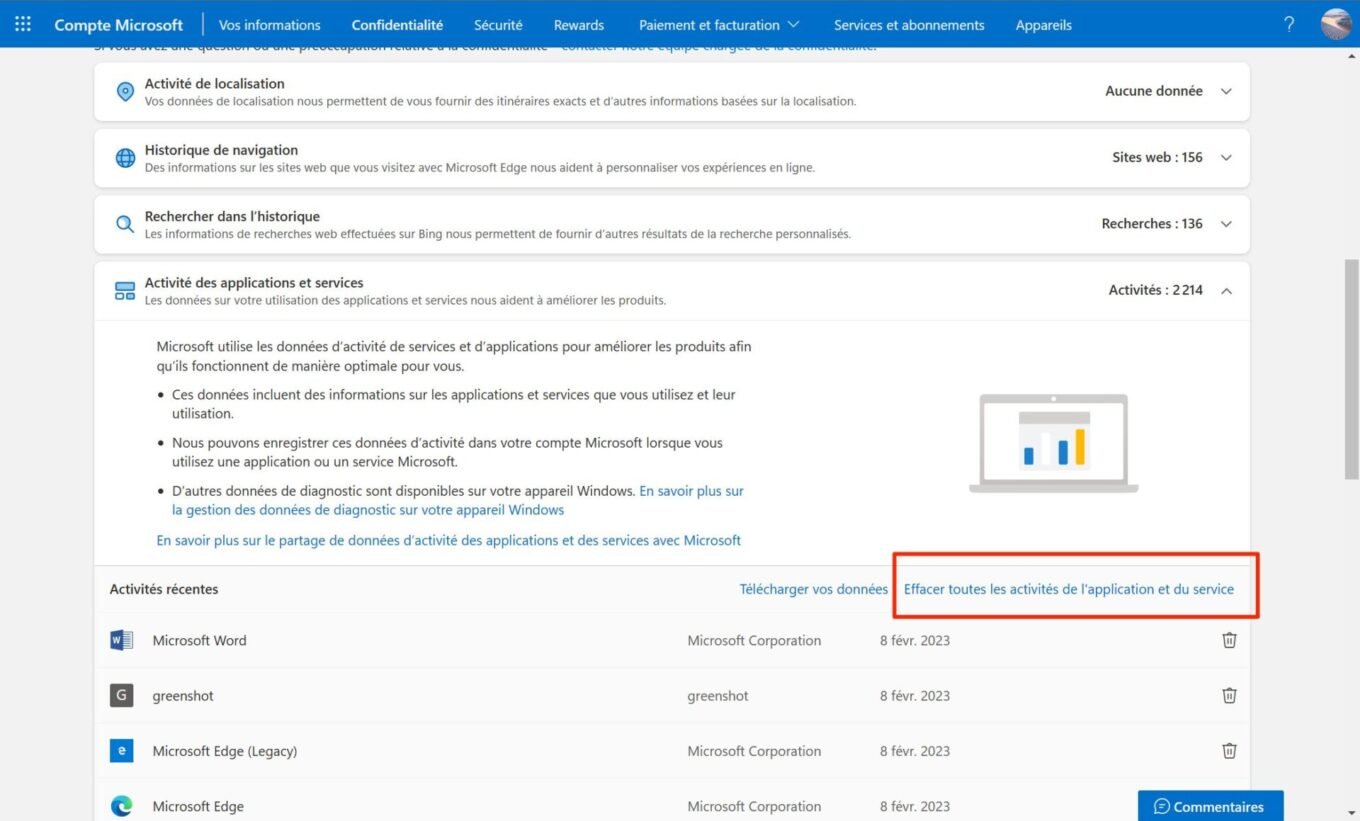Go to the Appareils tab

point(1043,25)
